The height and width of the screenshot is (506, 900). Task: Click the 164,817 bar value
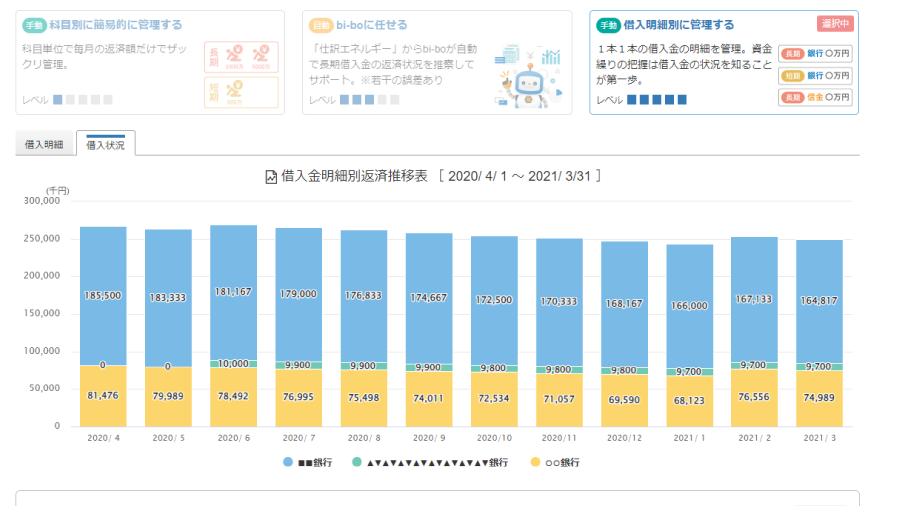[x=819, y=301]
